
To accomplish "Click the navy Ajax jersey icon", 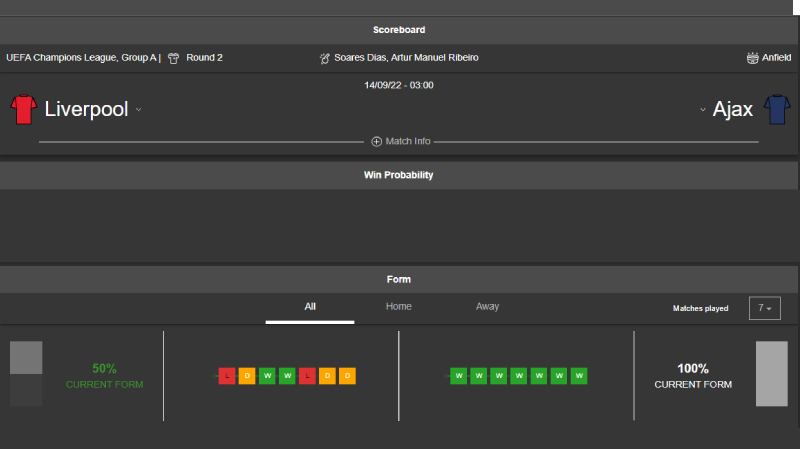I will 777,109.
